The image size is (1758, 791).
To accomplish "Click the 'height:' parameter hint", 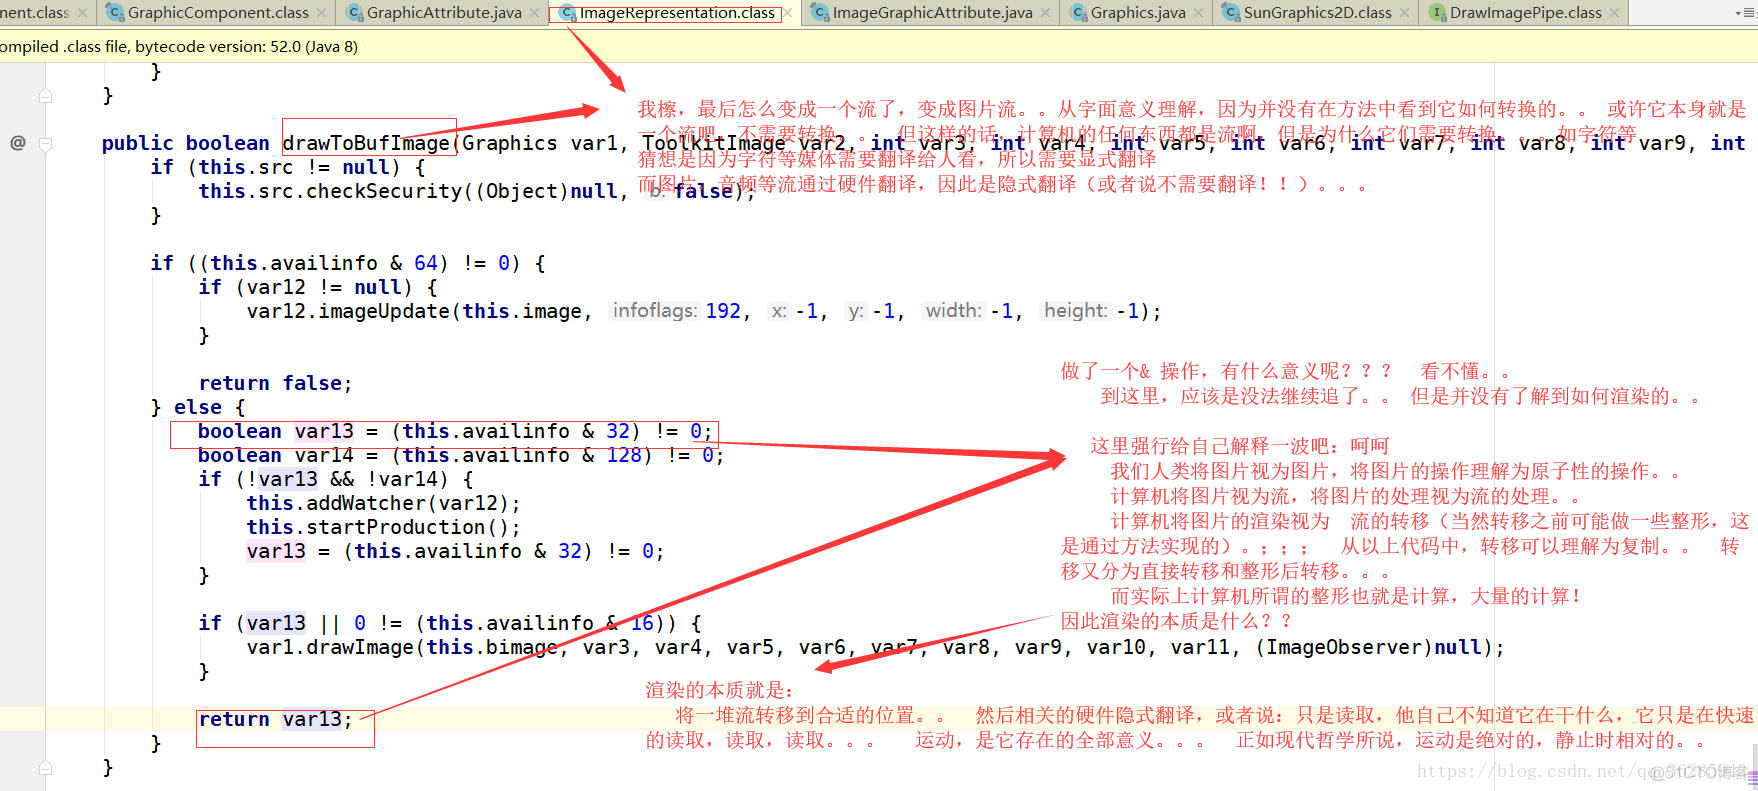I will [1076, 311].
